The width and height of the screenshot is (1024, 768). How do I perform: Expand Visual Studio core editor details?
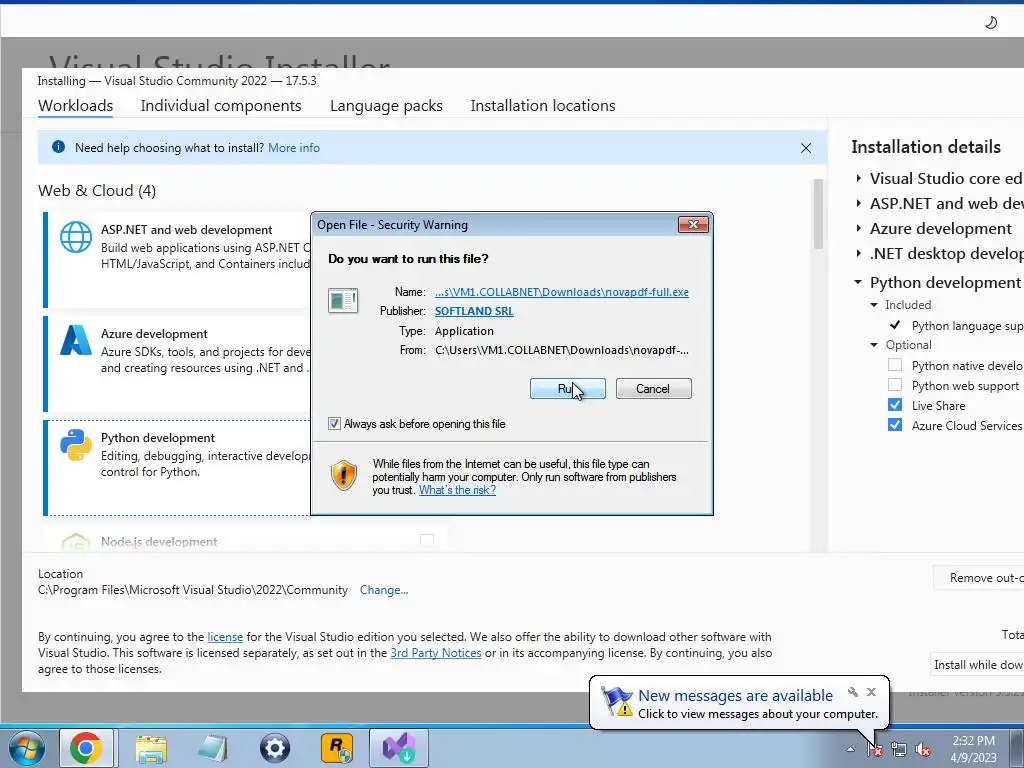(858, 178)
